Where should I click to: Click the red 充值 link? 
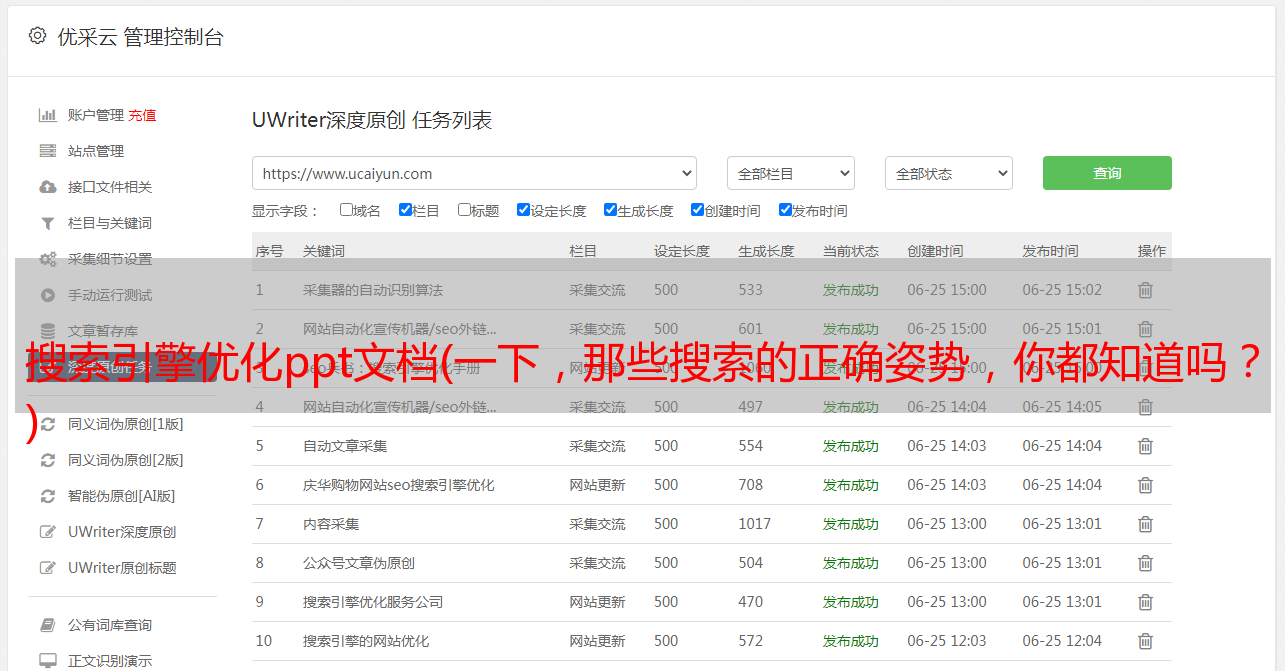click(x=142, y=115)
